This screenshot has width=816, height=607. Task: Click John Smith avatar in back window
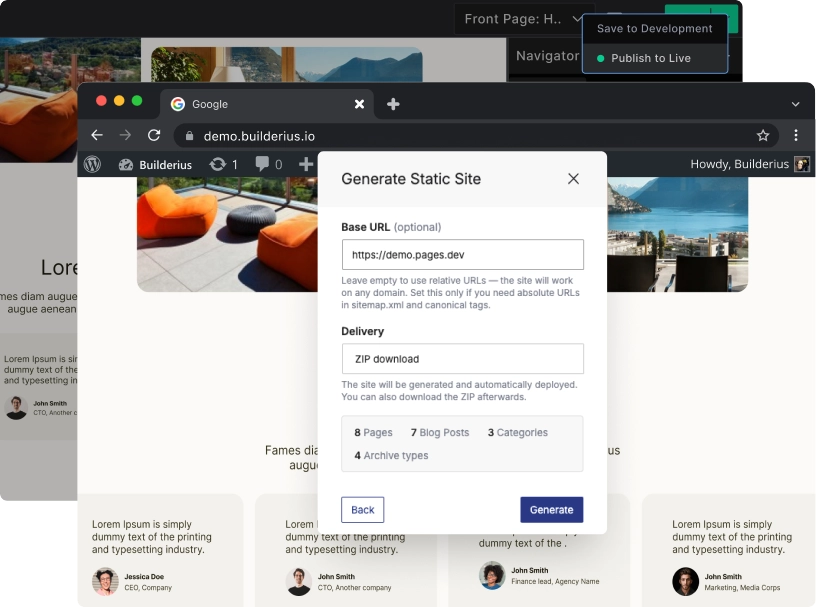click(x=16, y=408)
